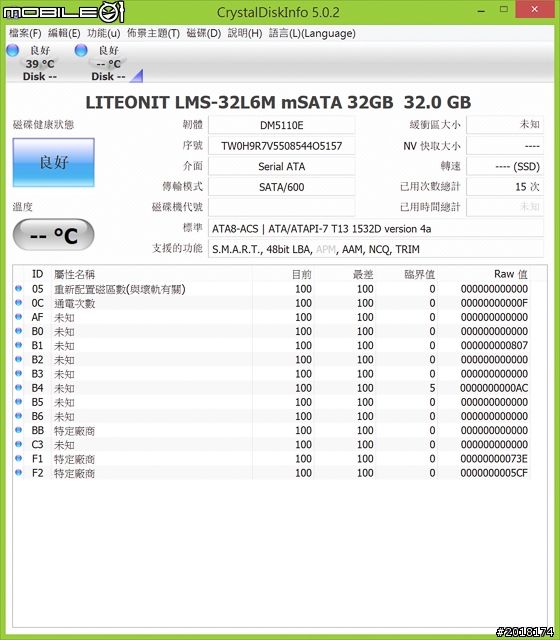Click the 特定廠商 name in row BB
This screenshot has height=640, width=560.
point(75,431)
